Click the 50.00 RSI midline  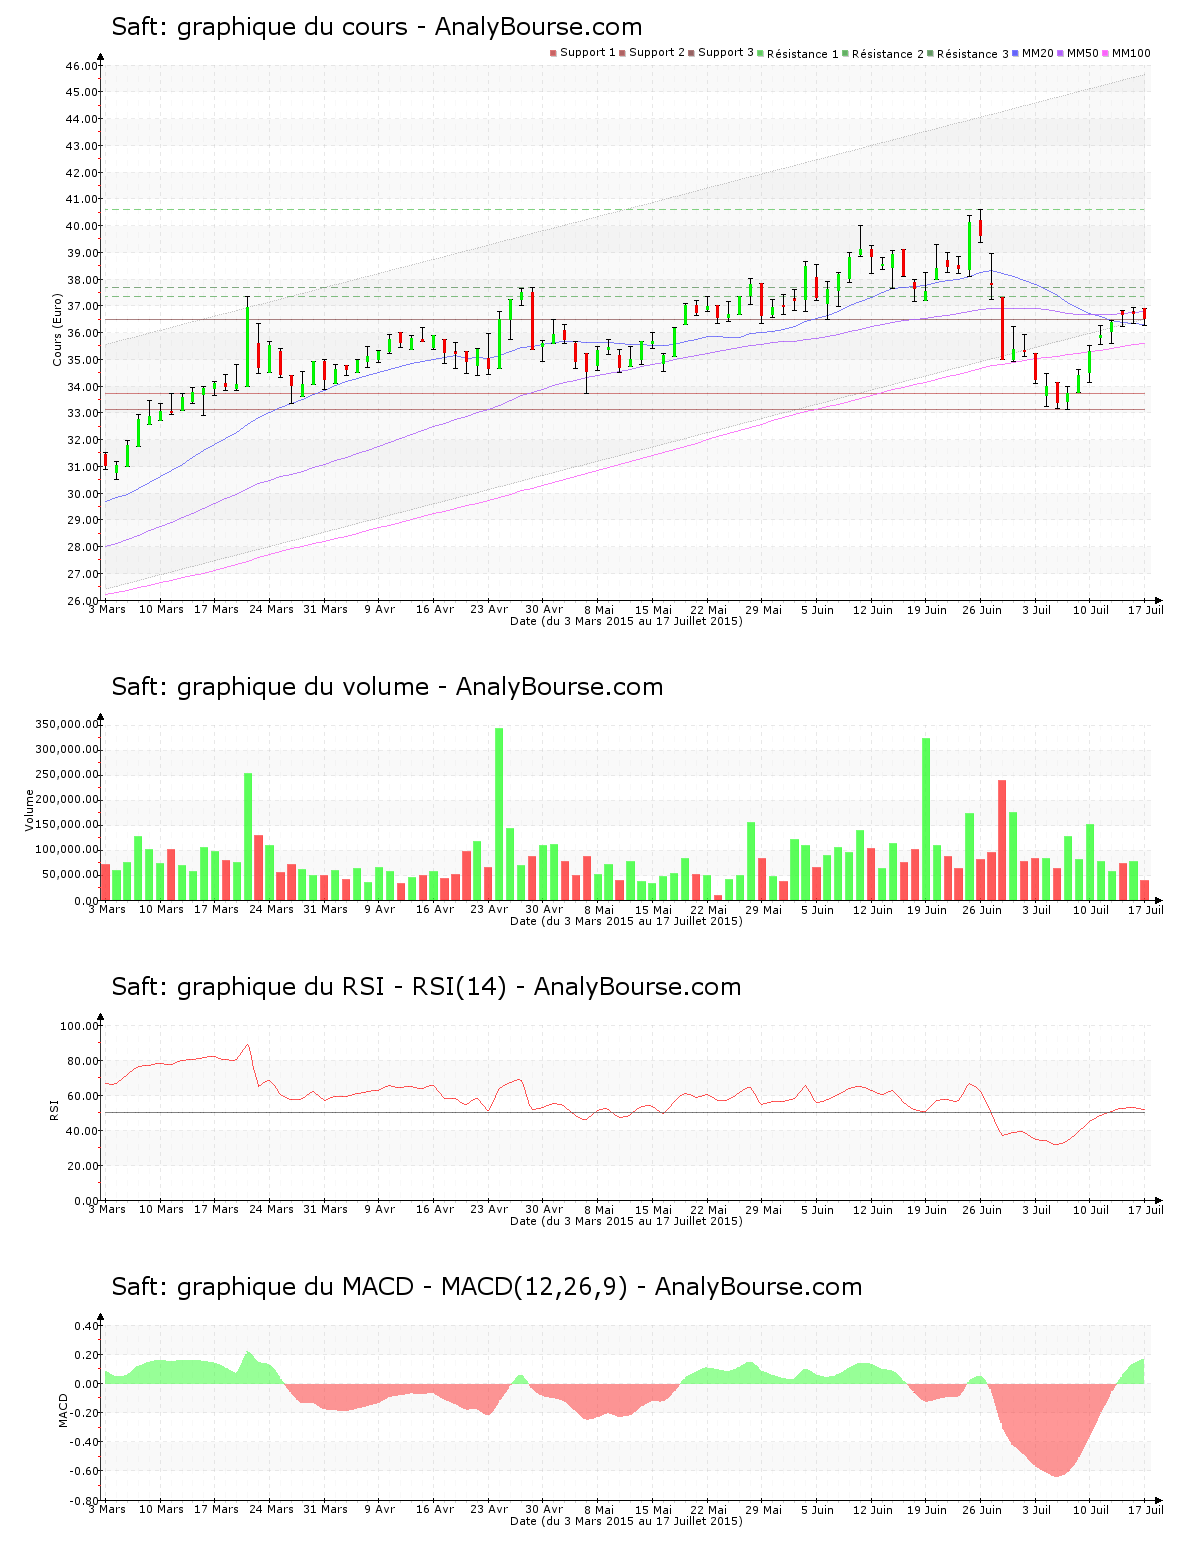pyautogui.click(x=627, y=1113)
